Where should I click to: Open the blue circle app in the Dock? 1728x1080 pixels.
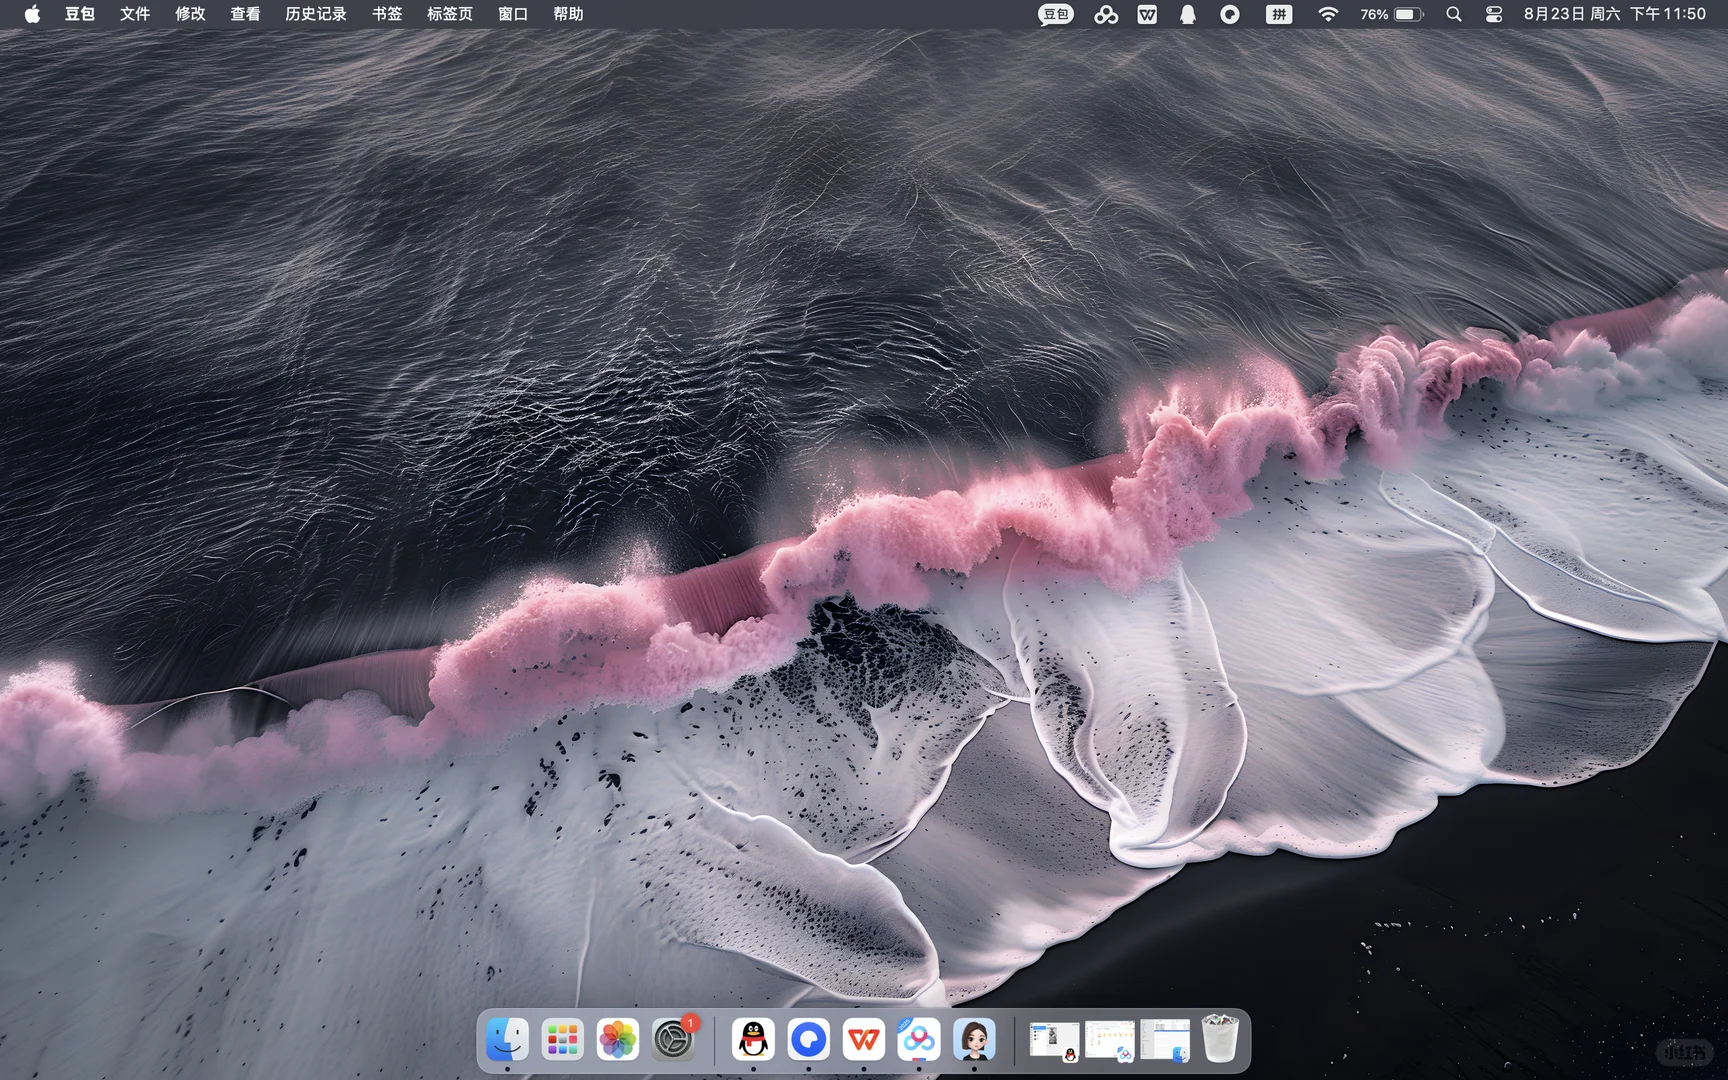(809, 1040)
